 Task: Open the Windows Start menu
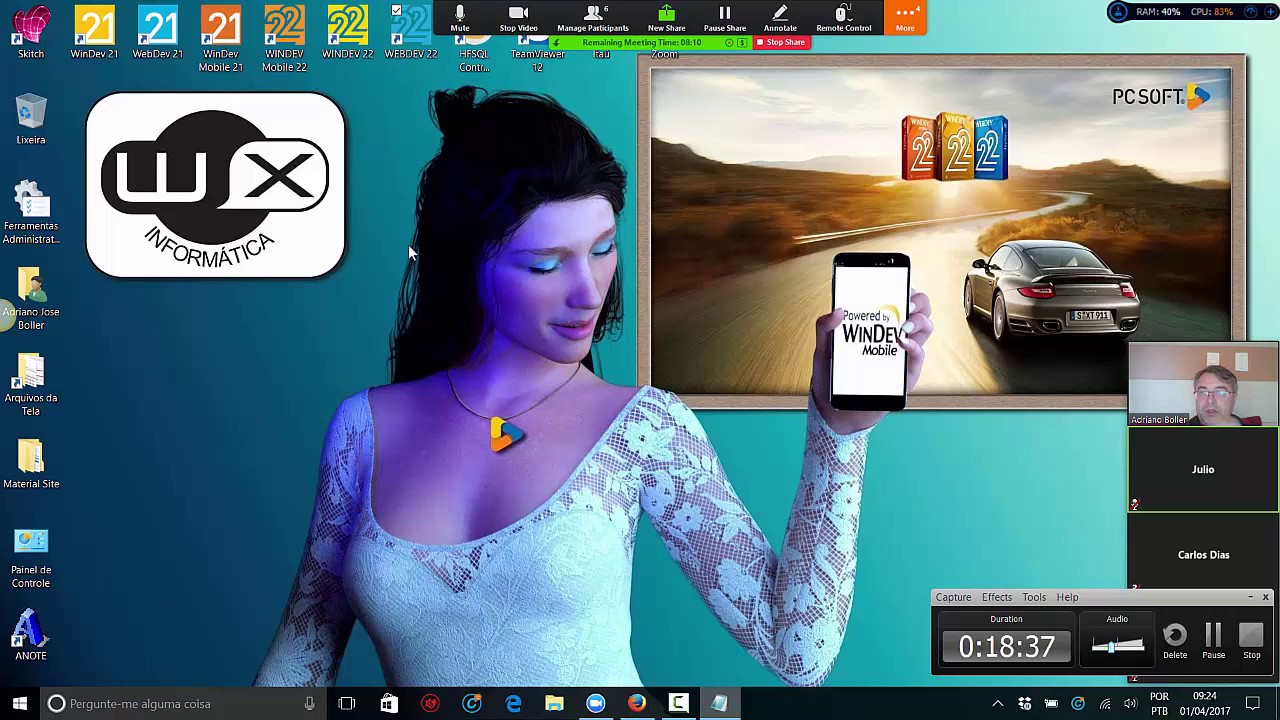click(20, 703)
